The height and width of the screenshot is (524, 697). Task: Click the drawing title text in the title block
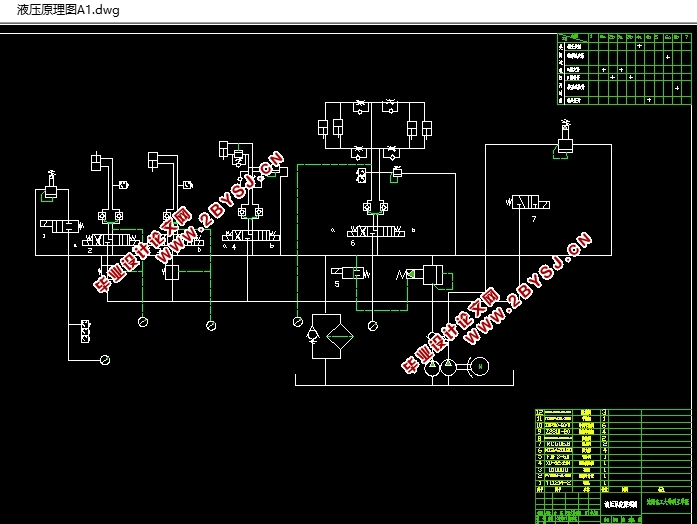[621, 504]
